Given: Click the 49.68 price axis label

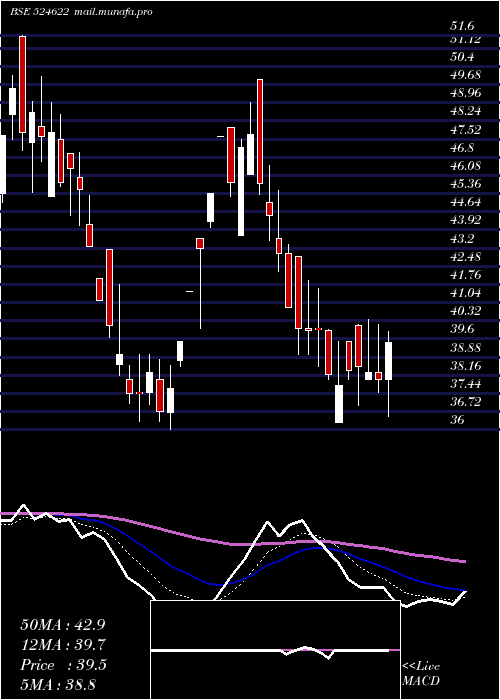Looking at the screenshot, I should [x=465, y=75].
